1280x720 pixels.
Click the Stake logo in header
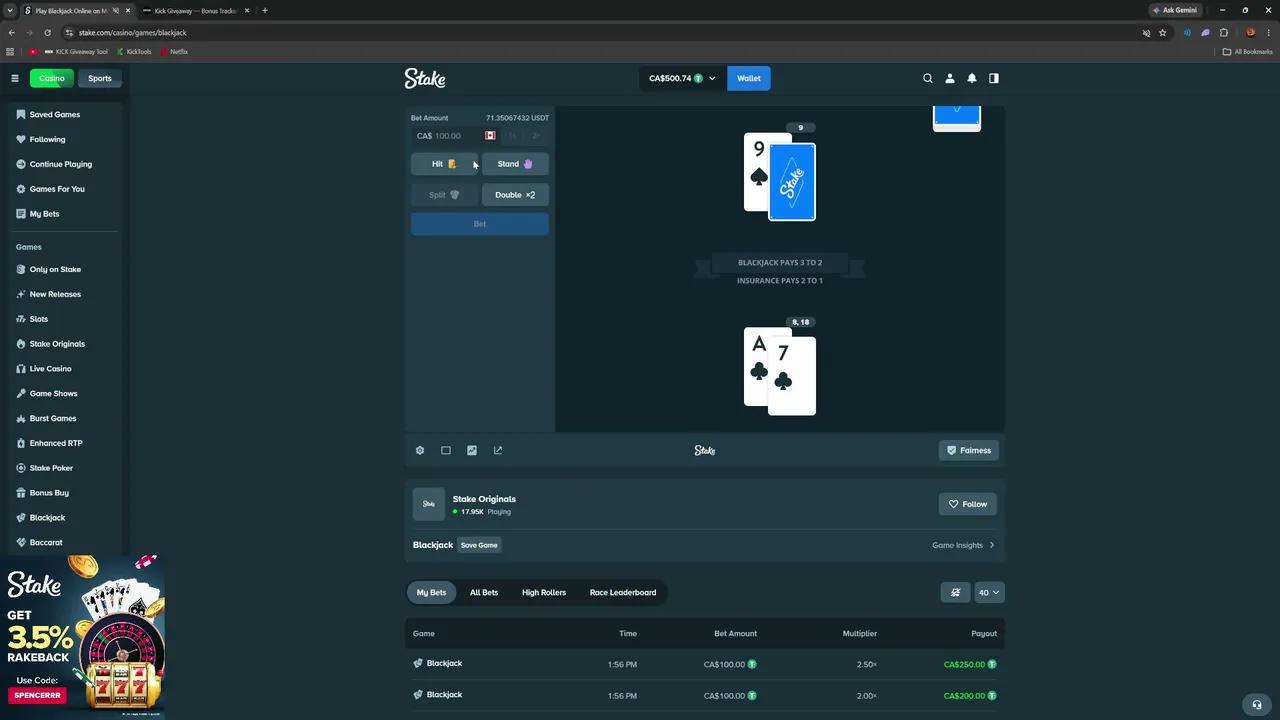(425, 78)
